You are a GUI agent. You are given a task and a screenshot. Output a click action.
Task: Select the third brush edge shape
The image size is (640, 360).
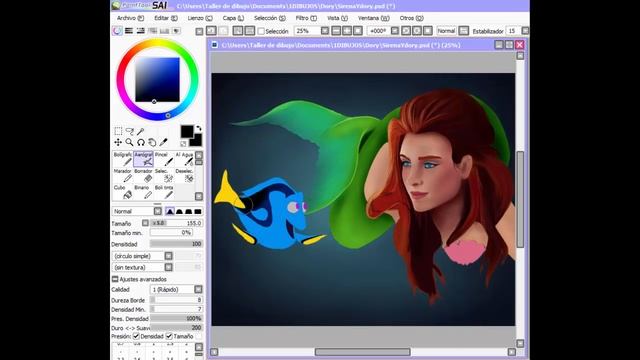point(189,211)
